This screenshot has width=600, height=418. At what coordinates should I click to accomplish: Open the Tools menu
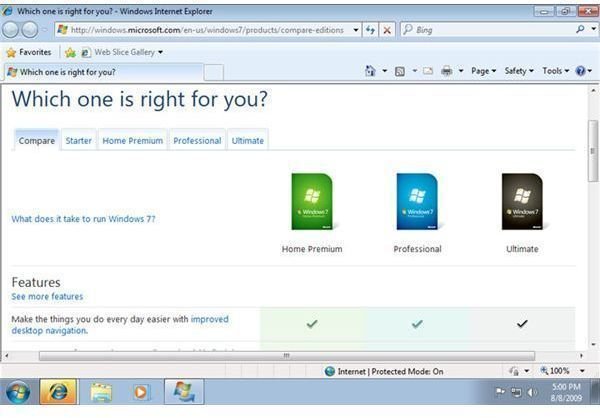(x=556, y=71)
